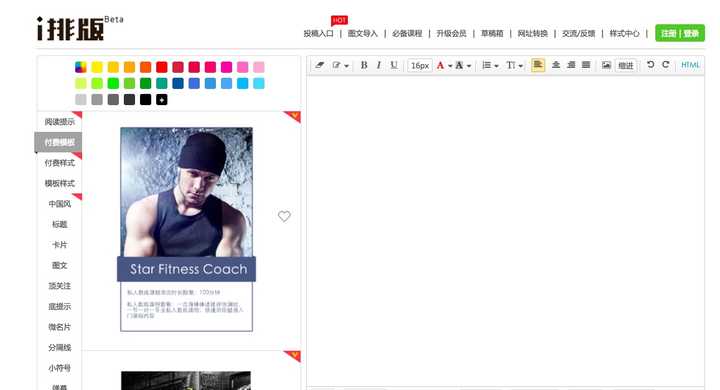
Task: Select the 小符号 sidebar tab
Action: [x=59, y=368]
